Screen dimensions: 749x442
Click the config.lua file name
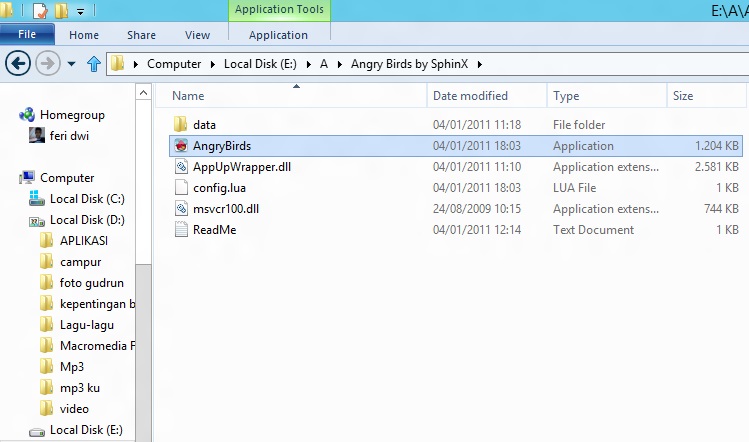[219, 188]
